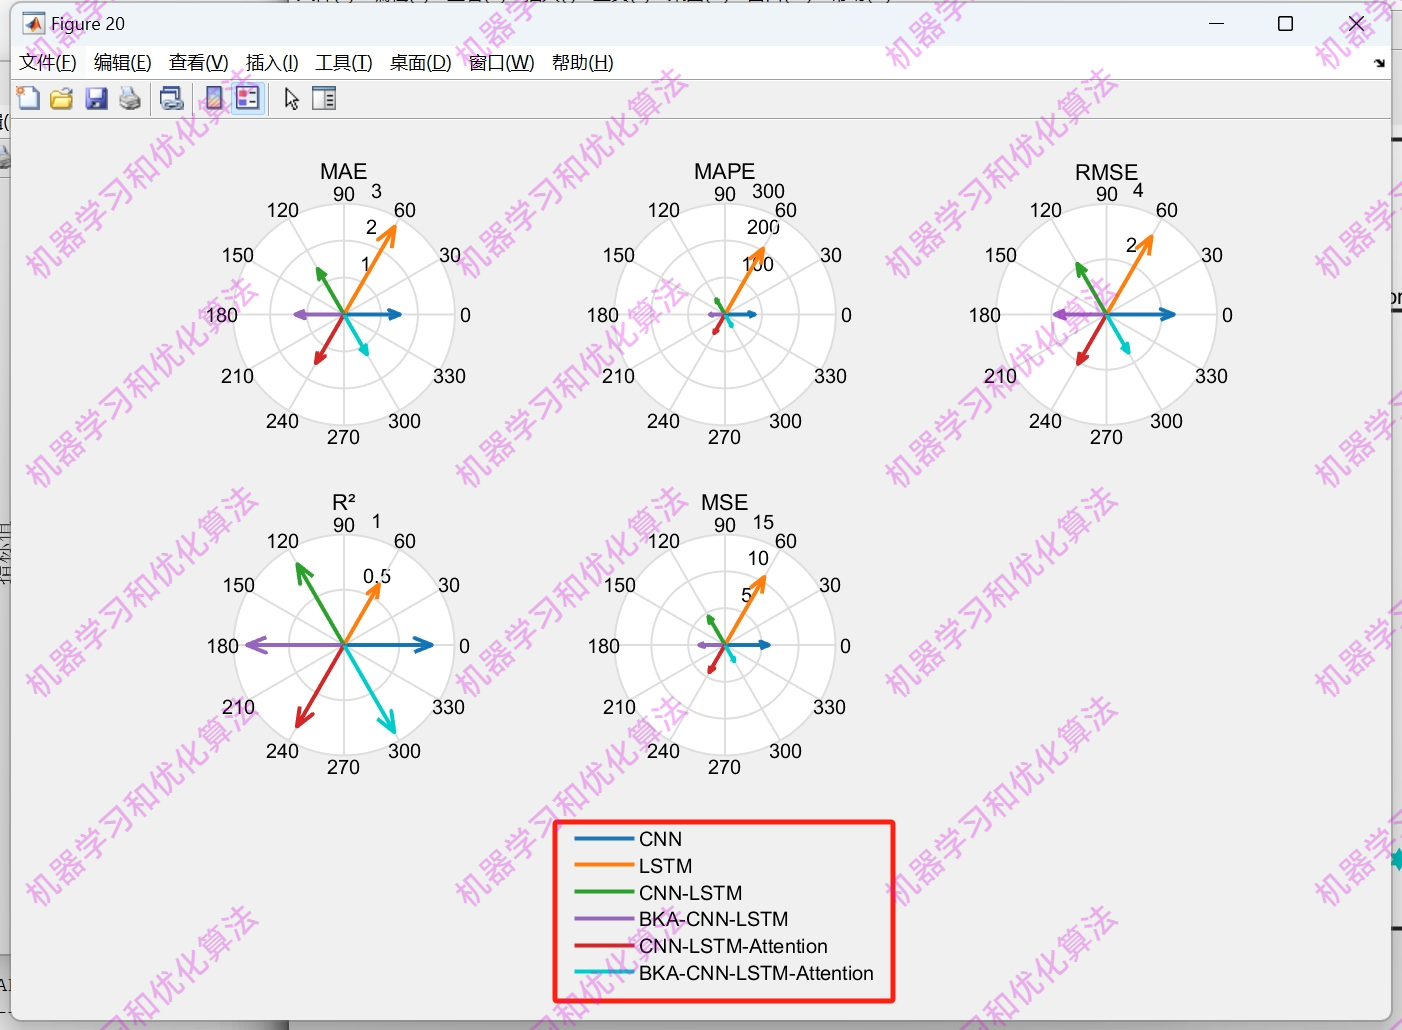This screenshot has height=1030, width=1402.
Task: Click the Link Plot toolbar icon
Action: coord(172,98)
